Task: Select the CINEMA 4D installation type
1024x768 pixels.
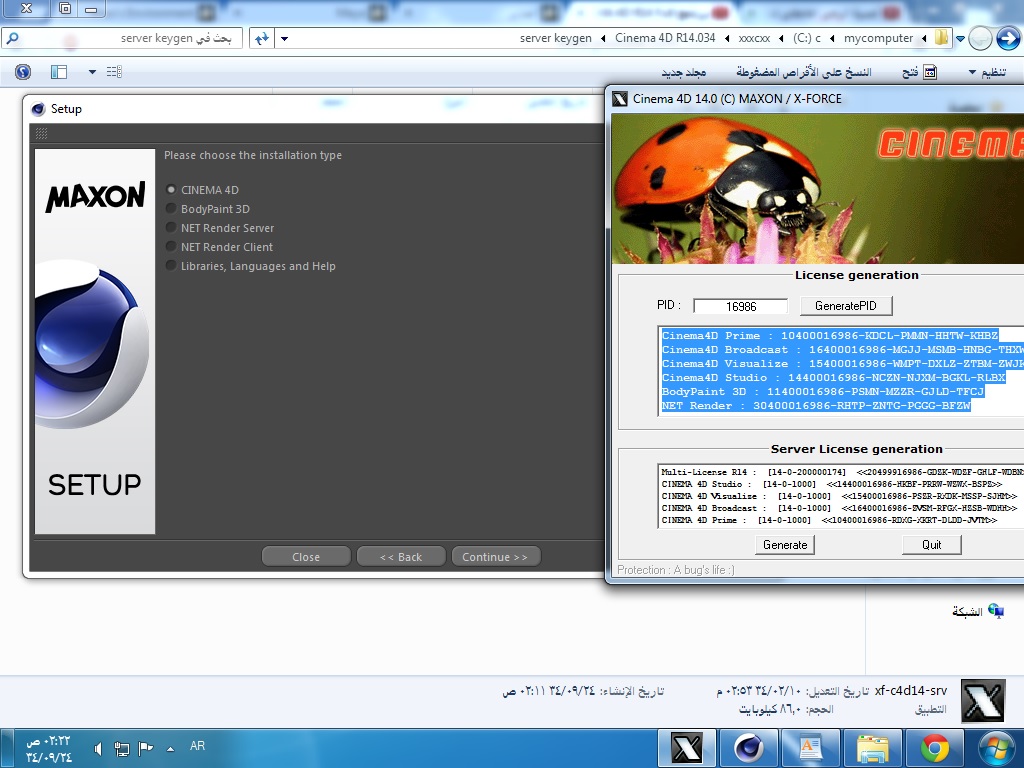Action: click(171, 190)
